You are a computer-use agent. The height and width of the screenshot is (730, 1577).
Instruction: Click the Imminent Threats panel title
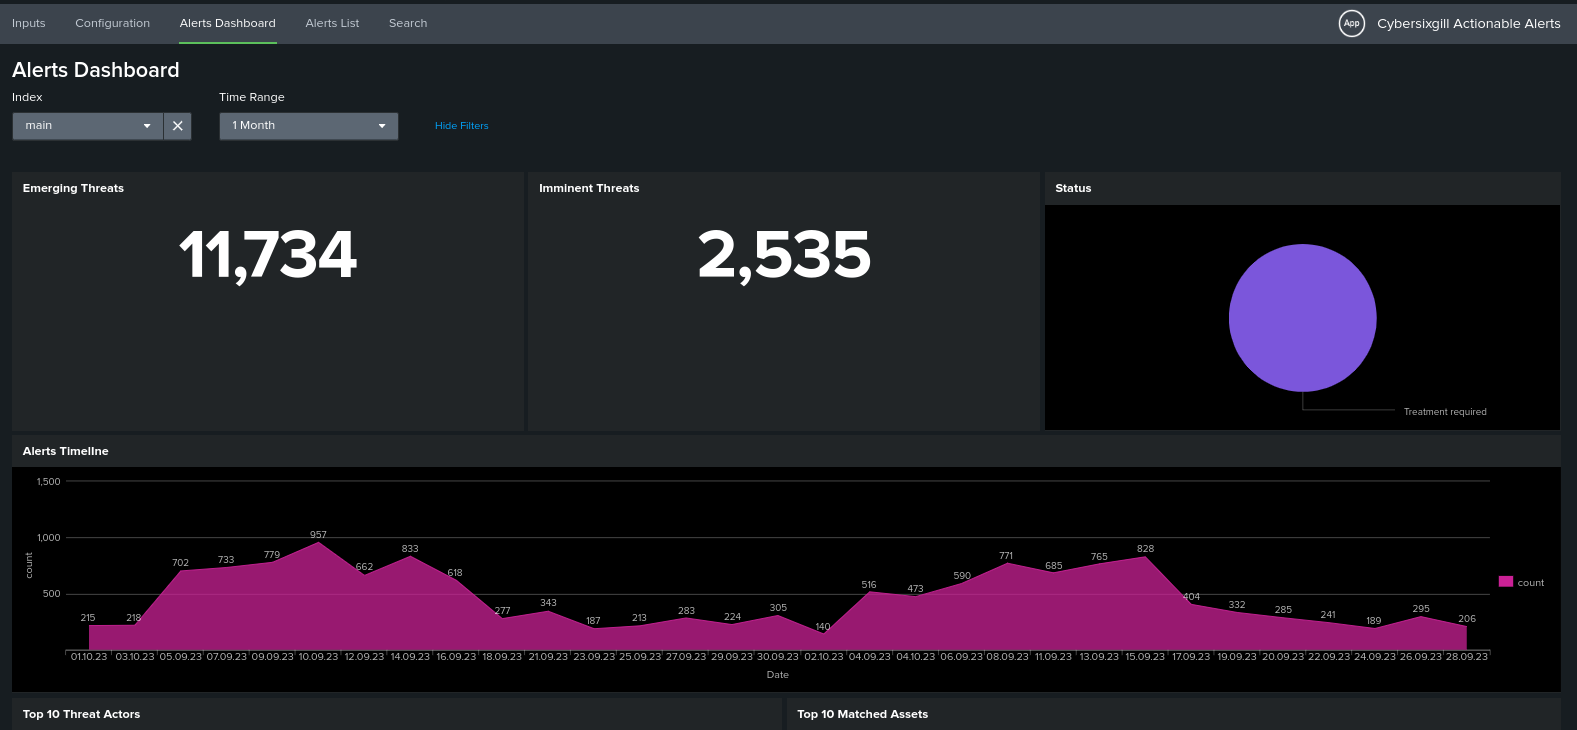[589, 188]
